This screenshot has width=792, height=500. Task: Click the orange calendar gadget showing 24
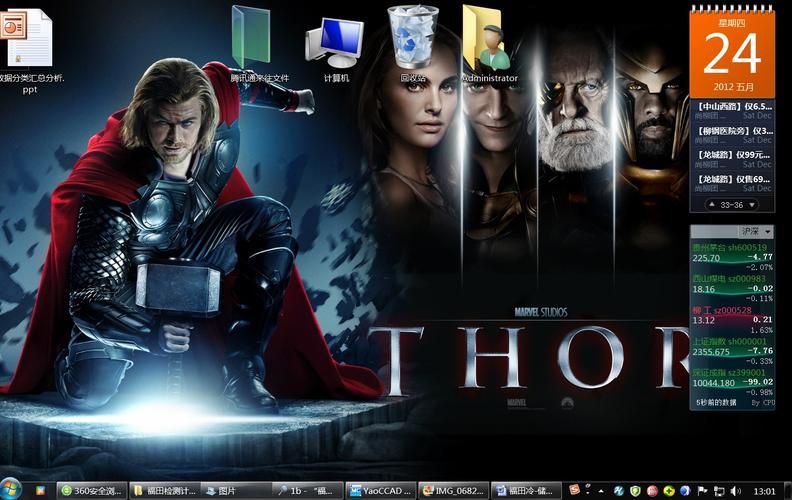(732, 52)
